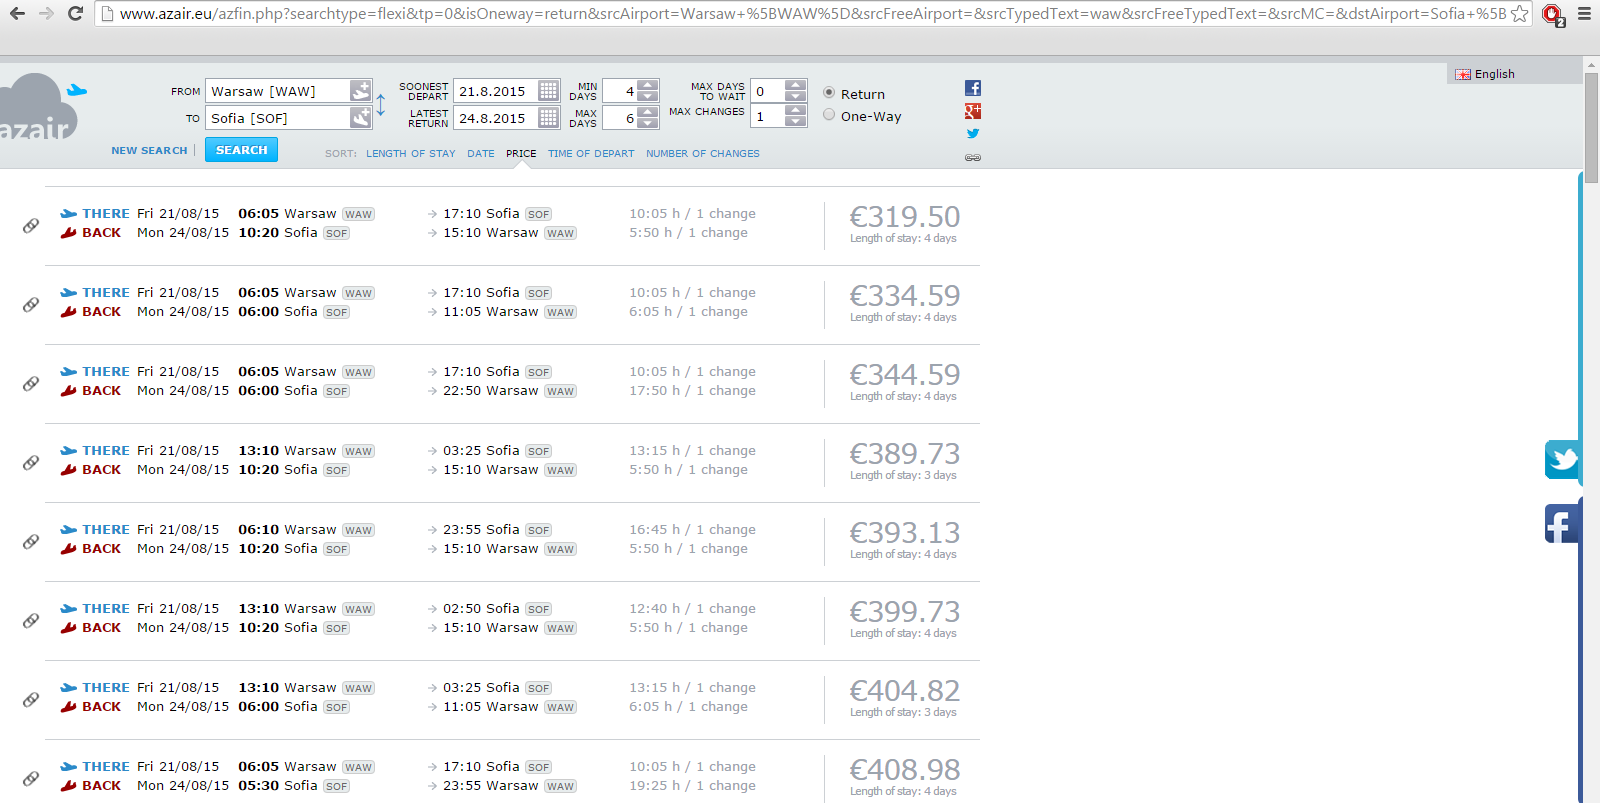Click the TO field containing Sofia [SOF]
Screen dimensions: 1600x803
click(277, 118)
